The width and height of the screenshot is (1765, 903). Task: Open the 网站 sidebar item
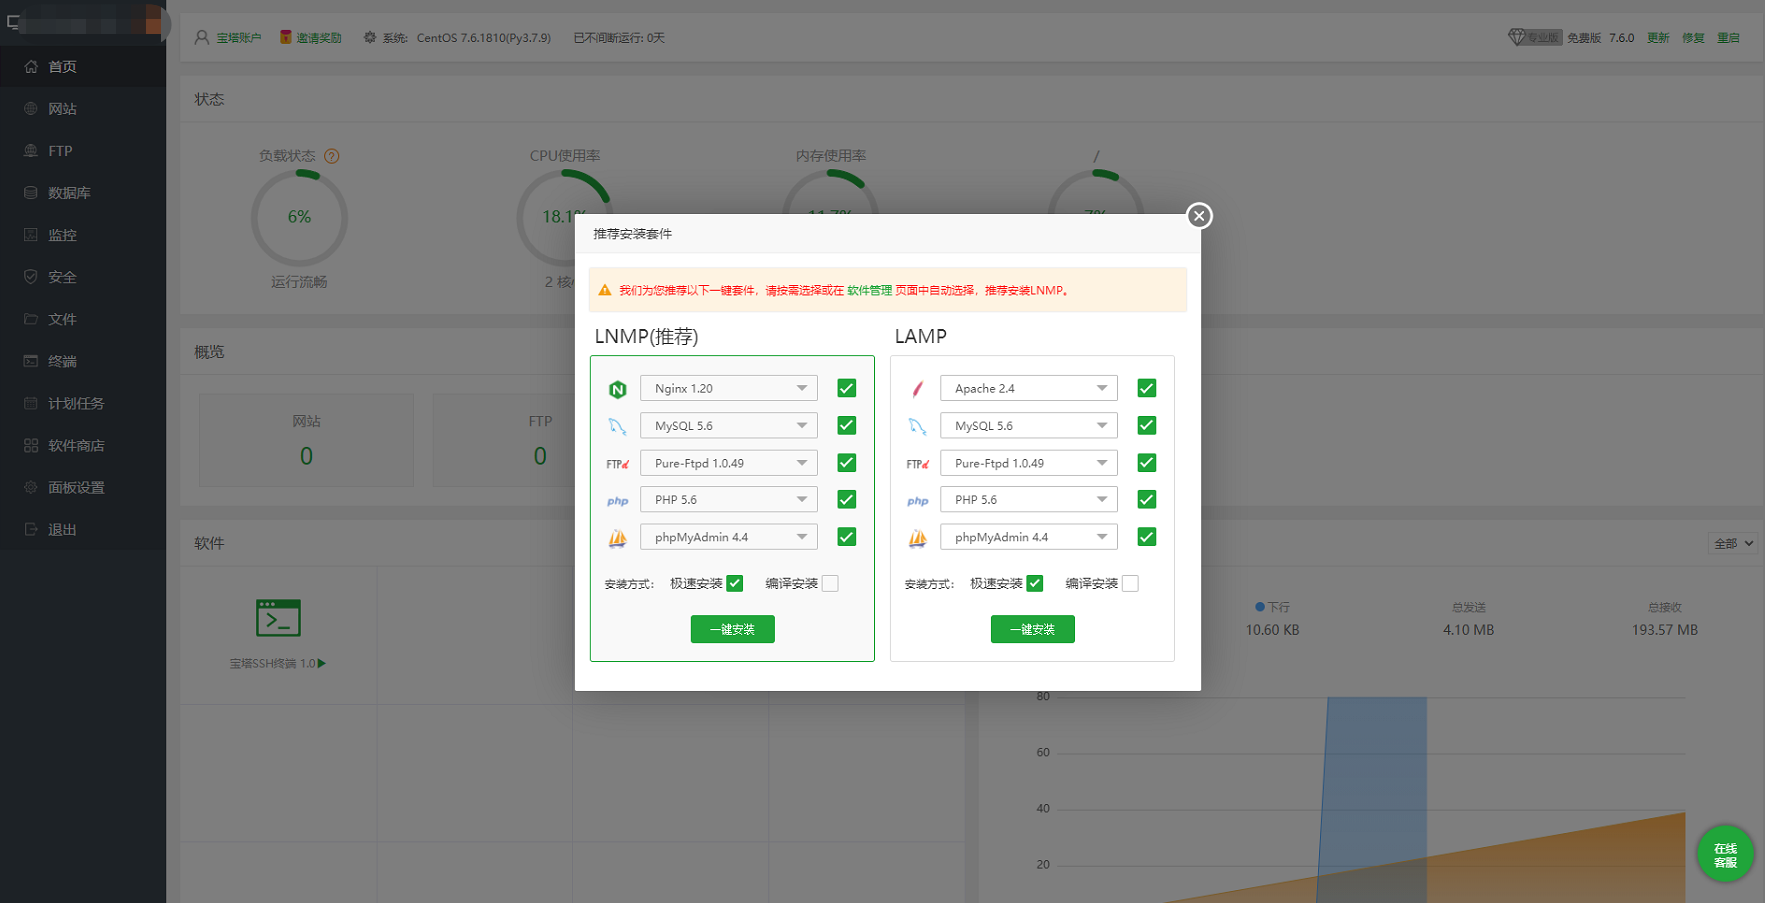coord(83,108)
